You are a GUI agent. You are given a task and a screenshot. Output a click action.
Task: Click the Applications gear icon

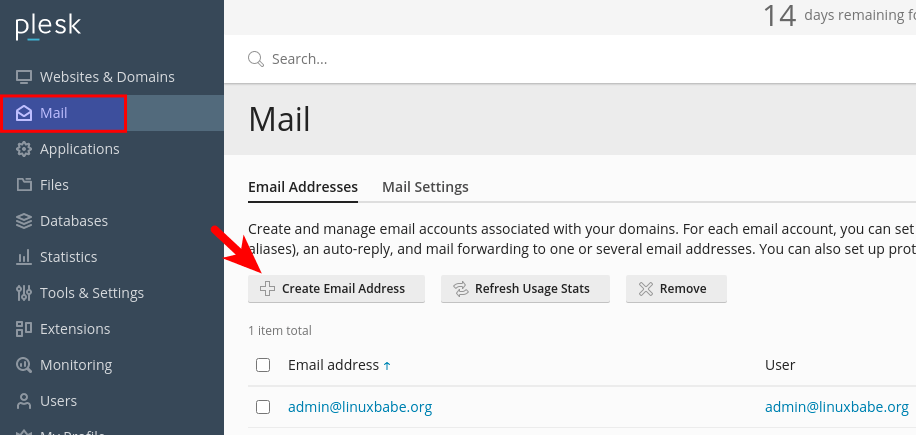(x=24, y=149)
